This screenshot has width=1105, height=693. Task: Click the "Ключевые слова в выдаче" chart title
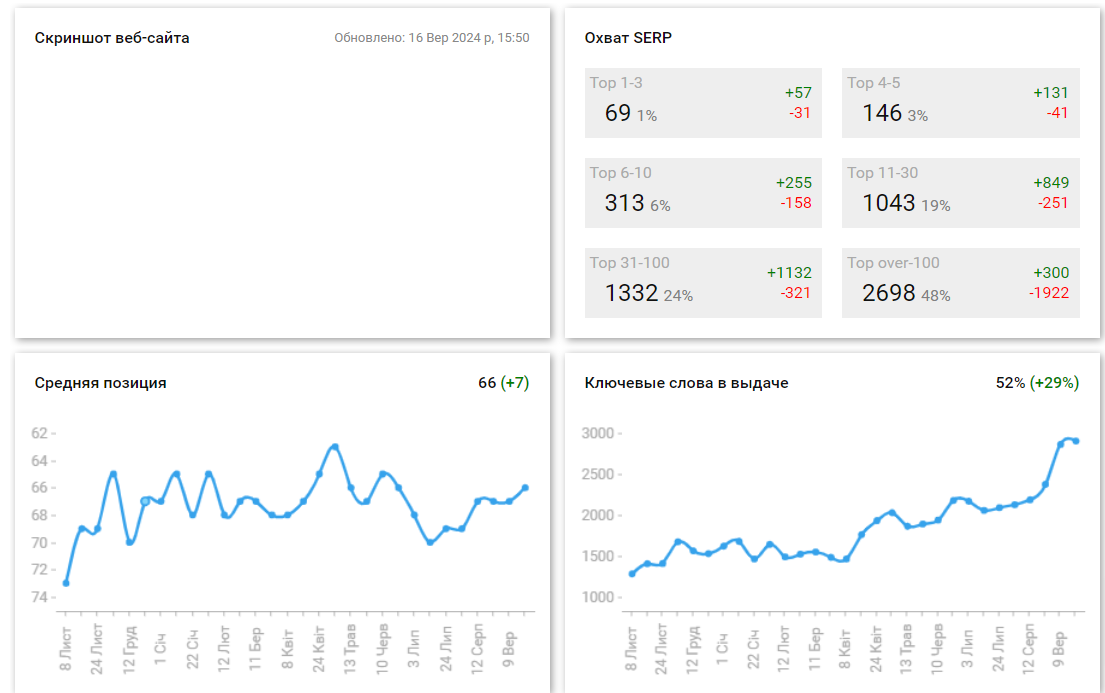click(686, 383)
